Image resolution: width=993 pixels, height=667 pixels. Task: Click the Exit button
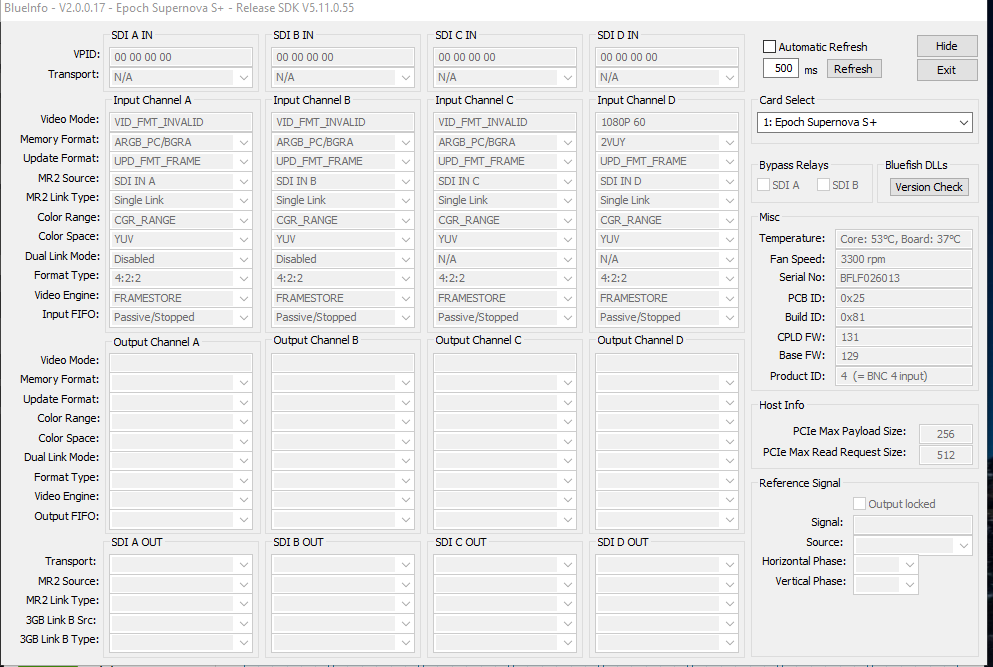tap(946, 70)
